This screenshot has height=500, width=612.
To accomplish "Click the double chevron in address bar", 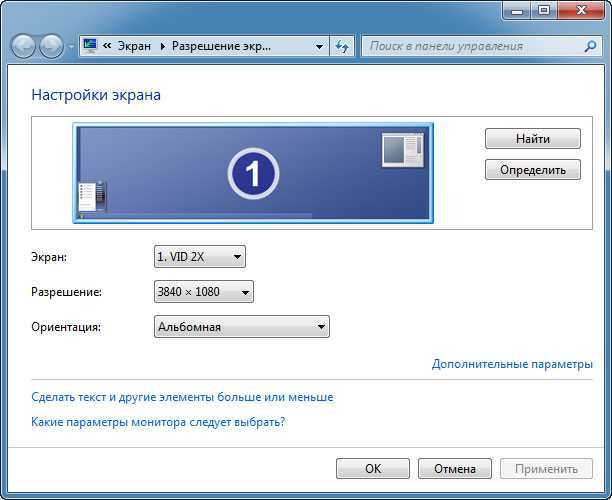I will (107, 46).
